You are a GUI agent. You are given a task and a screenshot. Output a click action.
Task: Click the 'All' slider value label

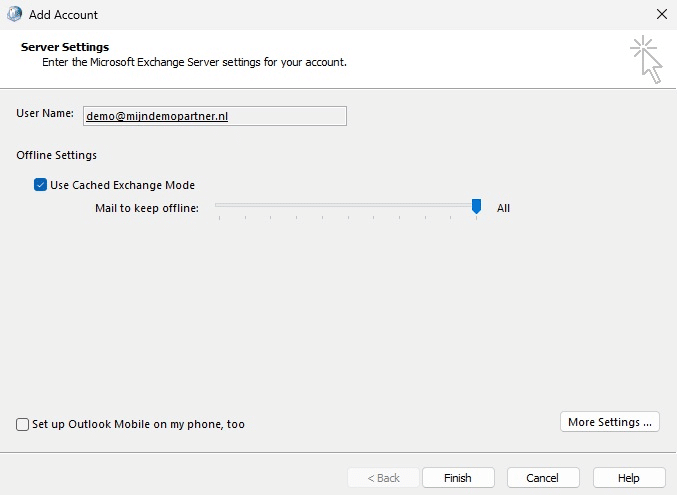point(503,208)
